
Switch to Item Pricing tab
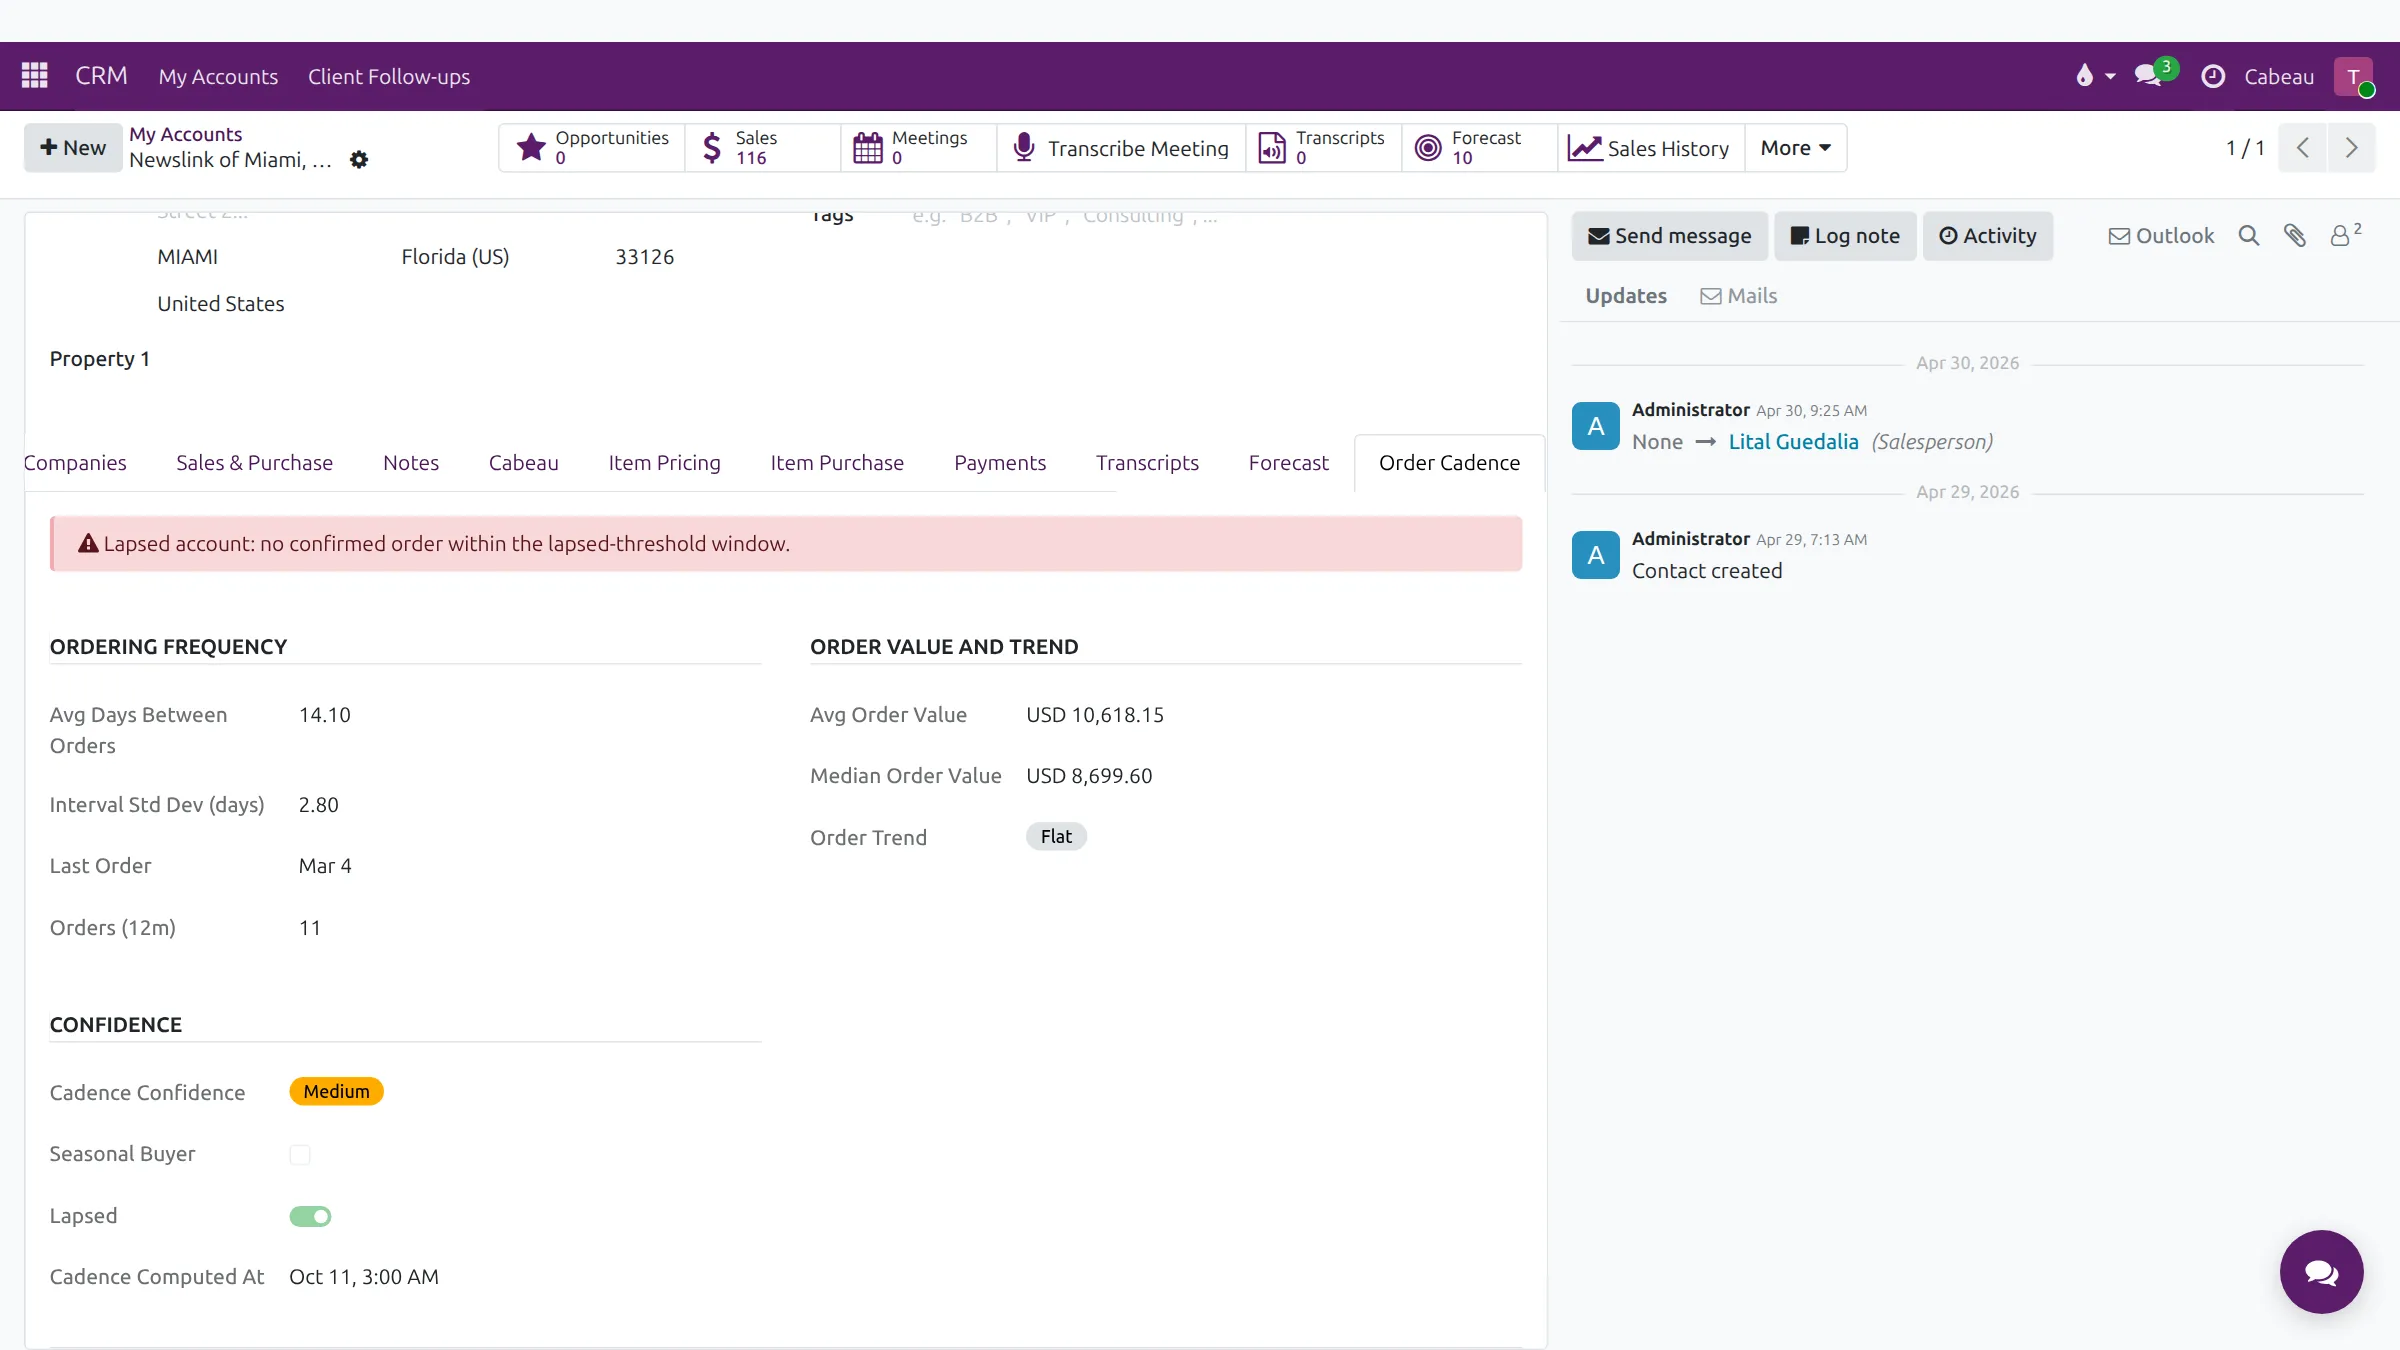[x=665, y=463]
